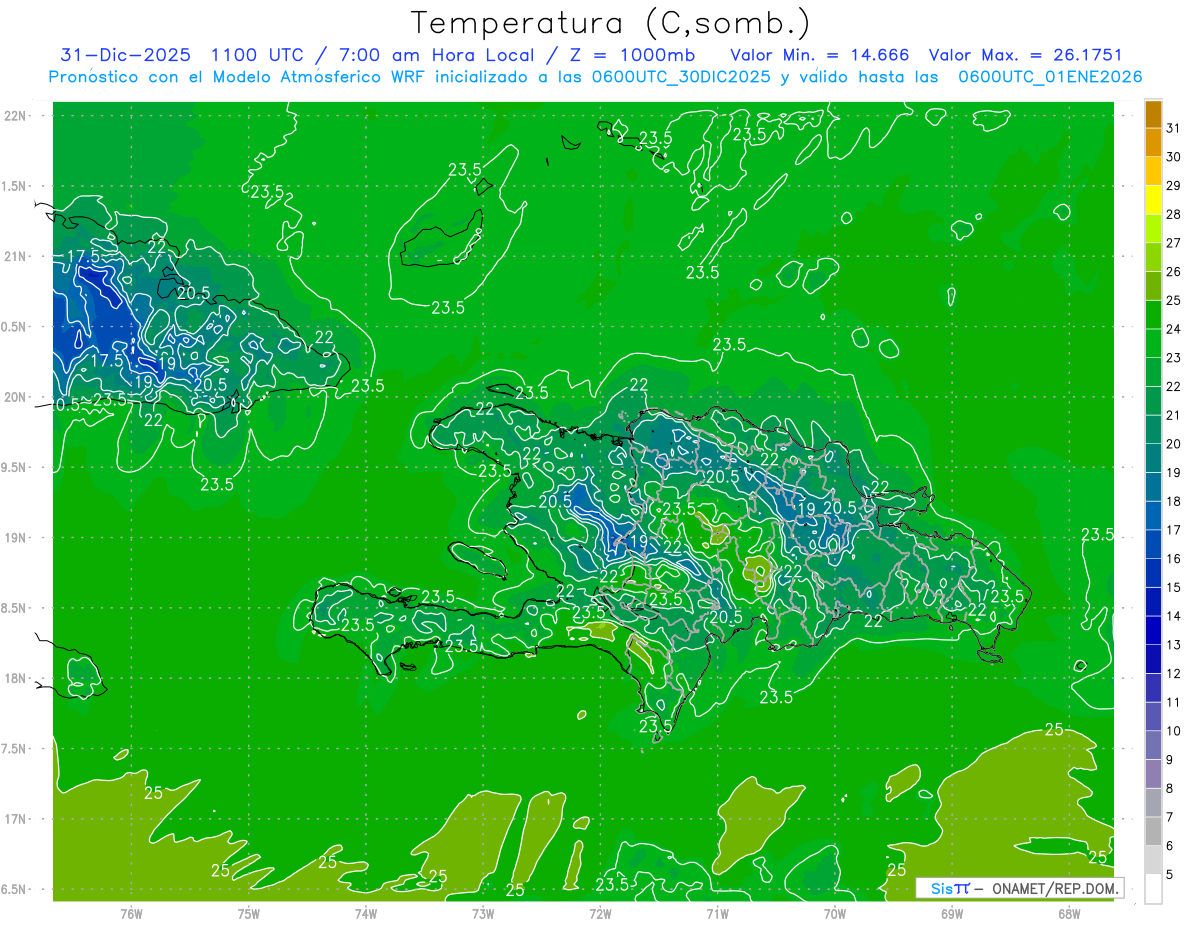Click the "21N" latitude axis label

pyautogui.click(x=15, y=256)
